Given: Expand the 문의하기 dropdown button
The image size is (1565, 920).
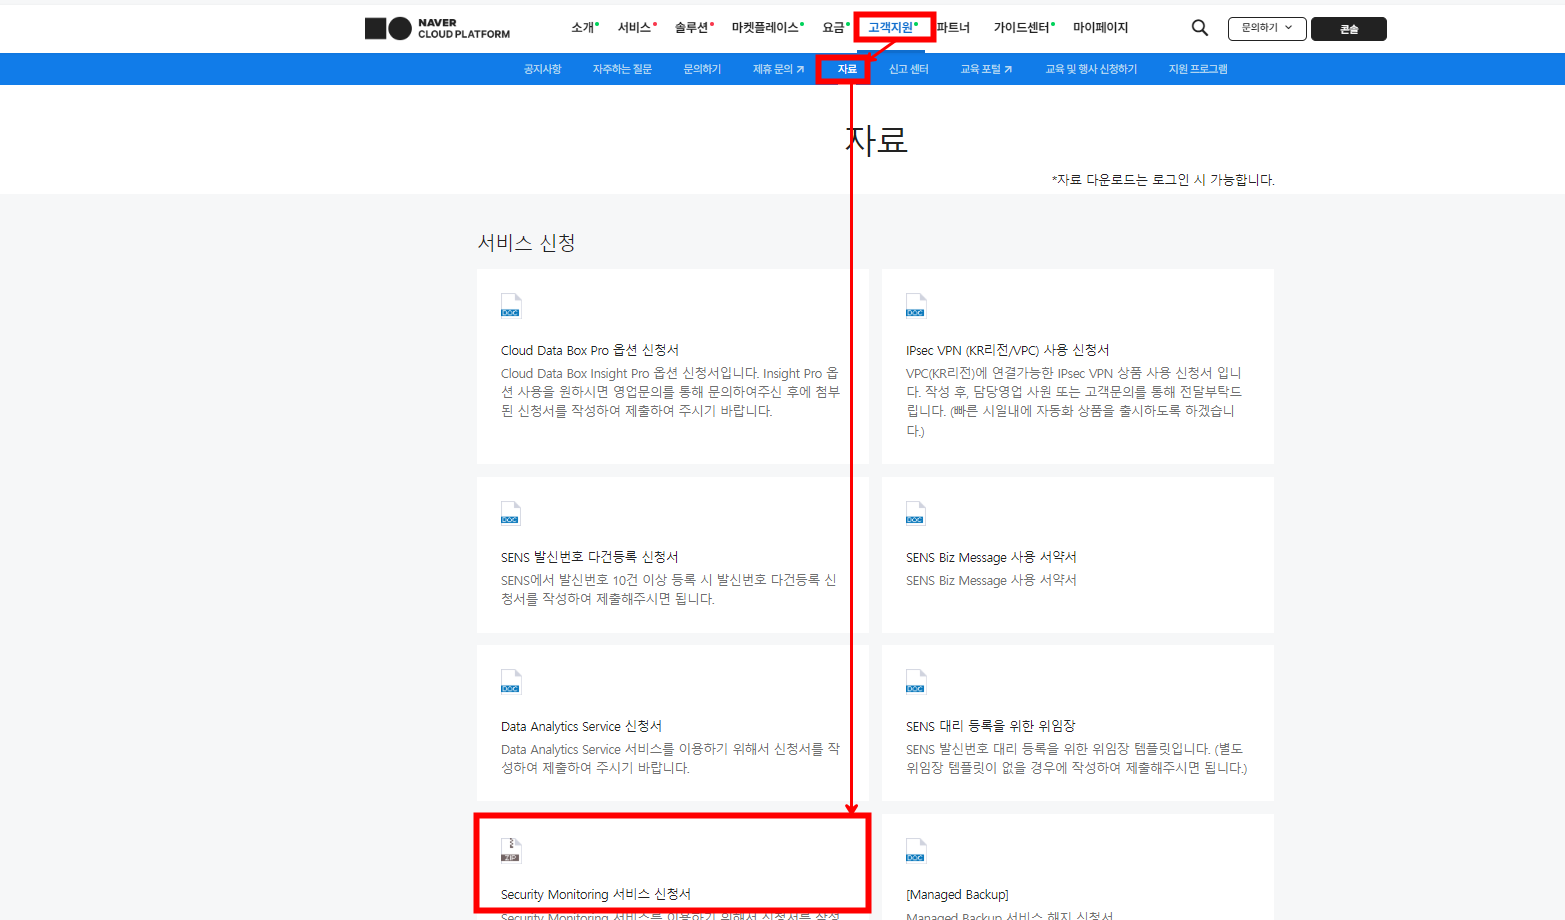Looking at the screenshot, I should pos(1267,28).
